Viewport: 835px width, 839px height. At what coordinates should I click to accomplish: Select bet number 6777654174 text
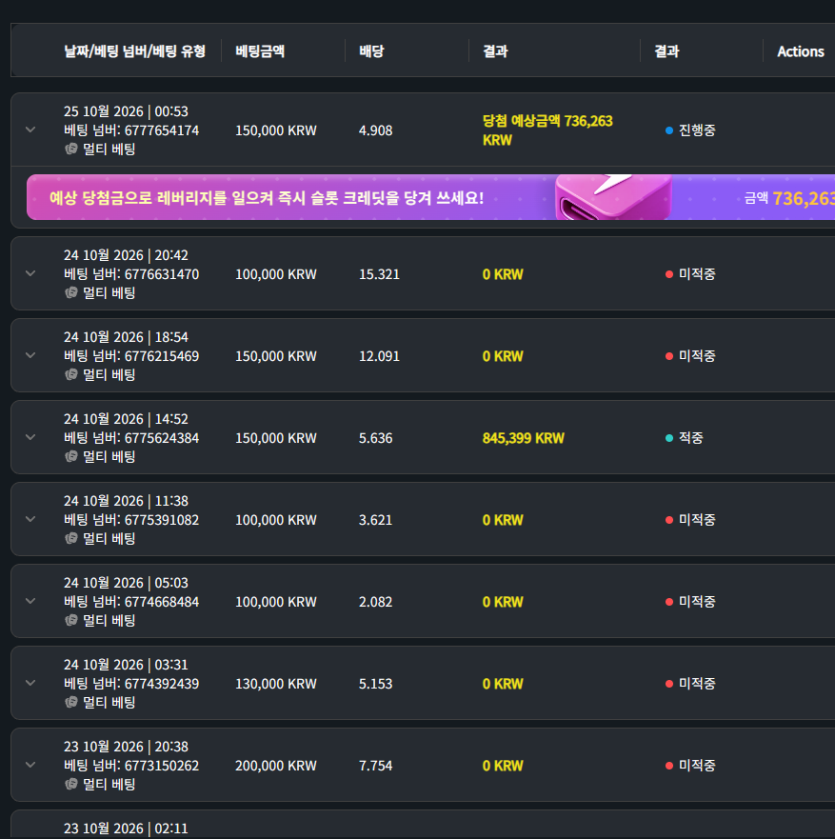point(162,130)
